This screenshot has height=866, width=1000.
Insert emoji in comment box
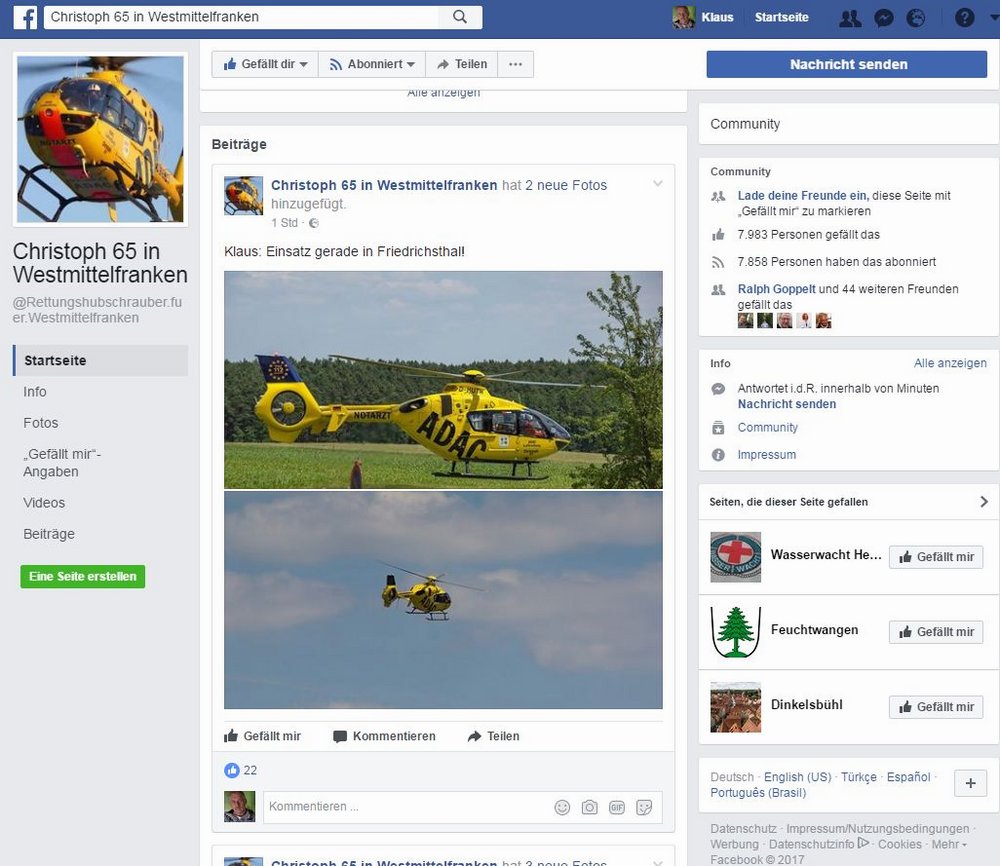(562, 807)
